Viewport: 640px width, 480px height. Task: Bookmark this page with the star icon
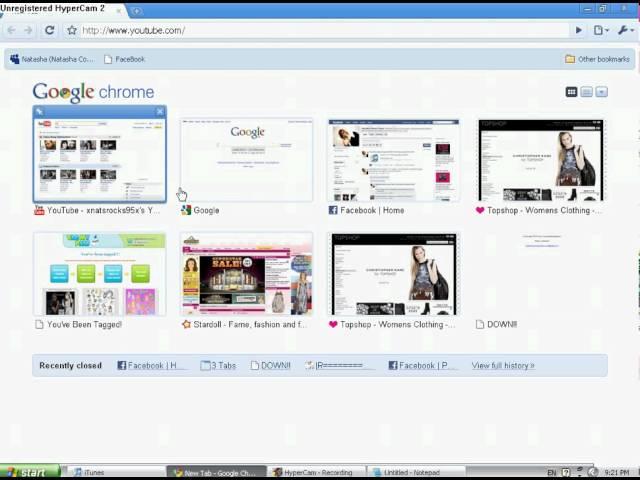pos(72,30)
